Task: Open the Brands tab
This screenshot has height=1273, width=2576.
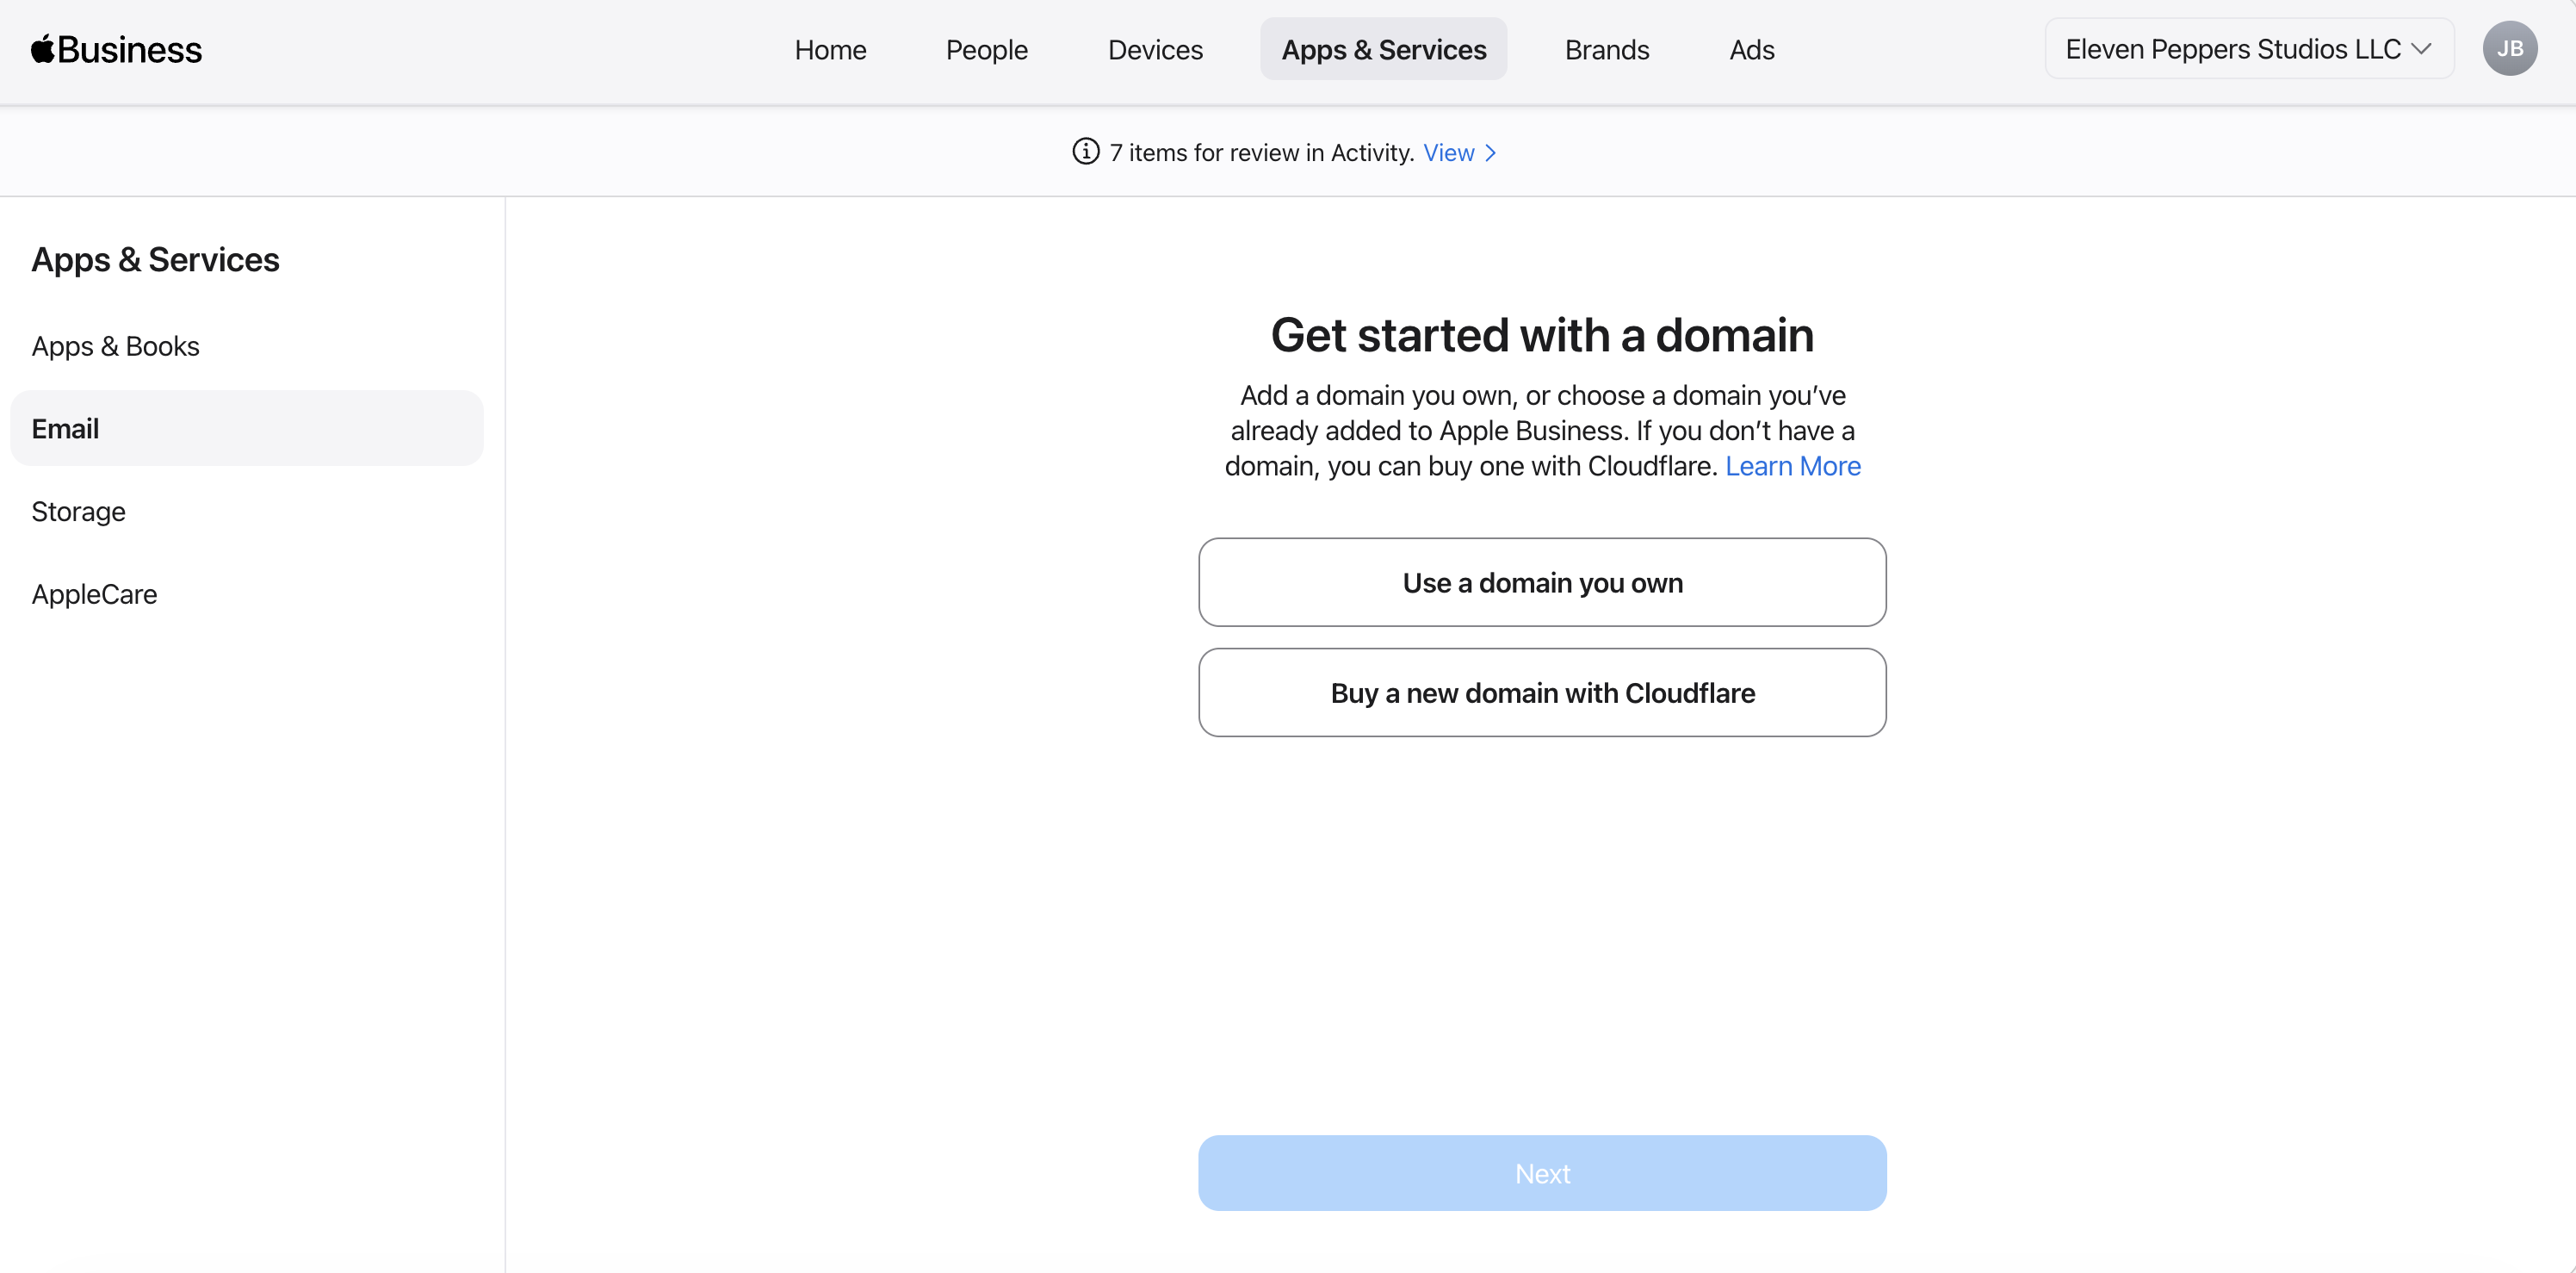Action: click(x=1606, y=49)
